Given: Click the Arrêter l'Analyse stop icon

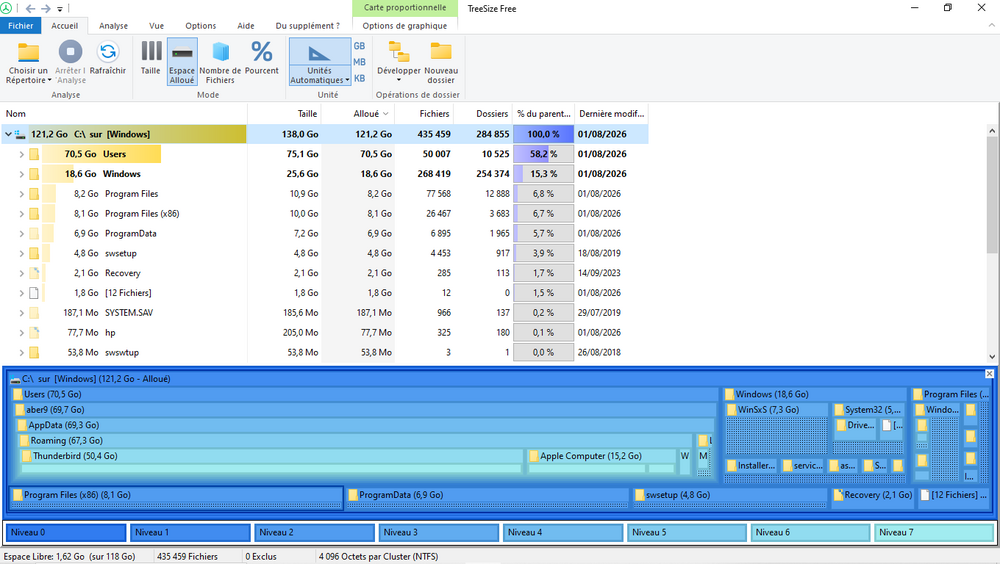Looking at the screenshot, I should [70, 52].
